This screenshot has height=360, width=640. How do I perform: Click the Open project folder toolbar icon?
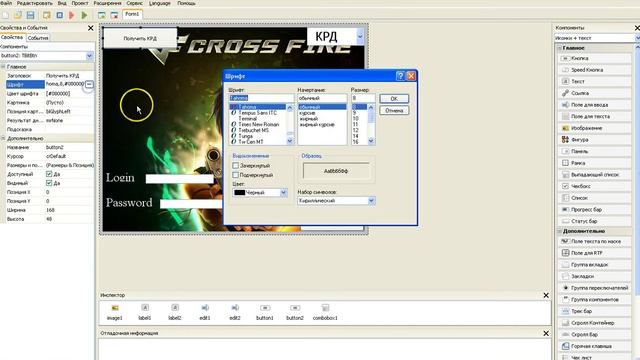tap(18, 15)
